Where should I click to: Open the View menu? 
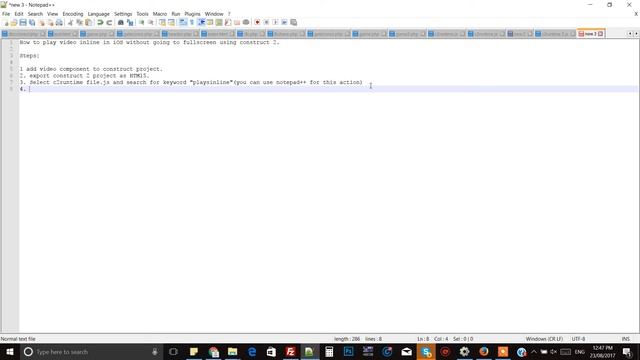point(52,14)
